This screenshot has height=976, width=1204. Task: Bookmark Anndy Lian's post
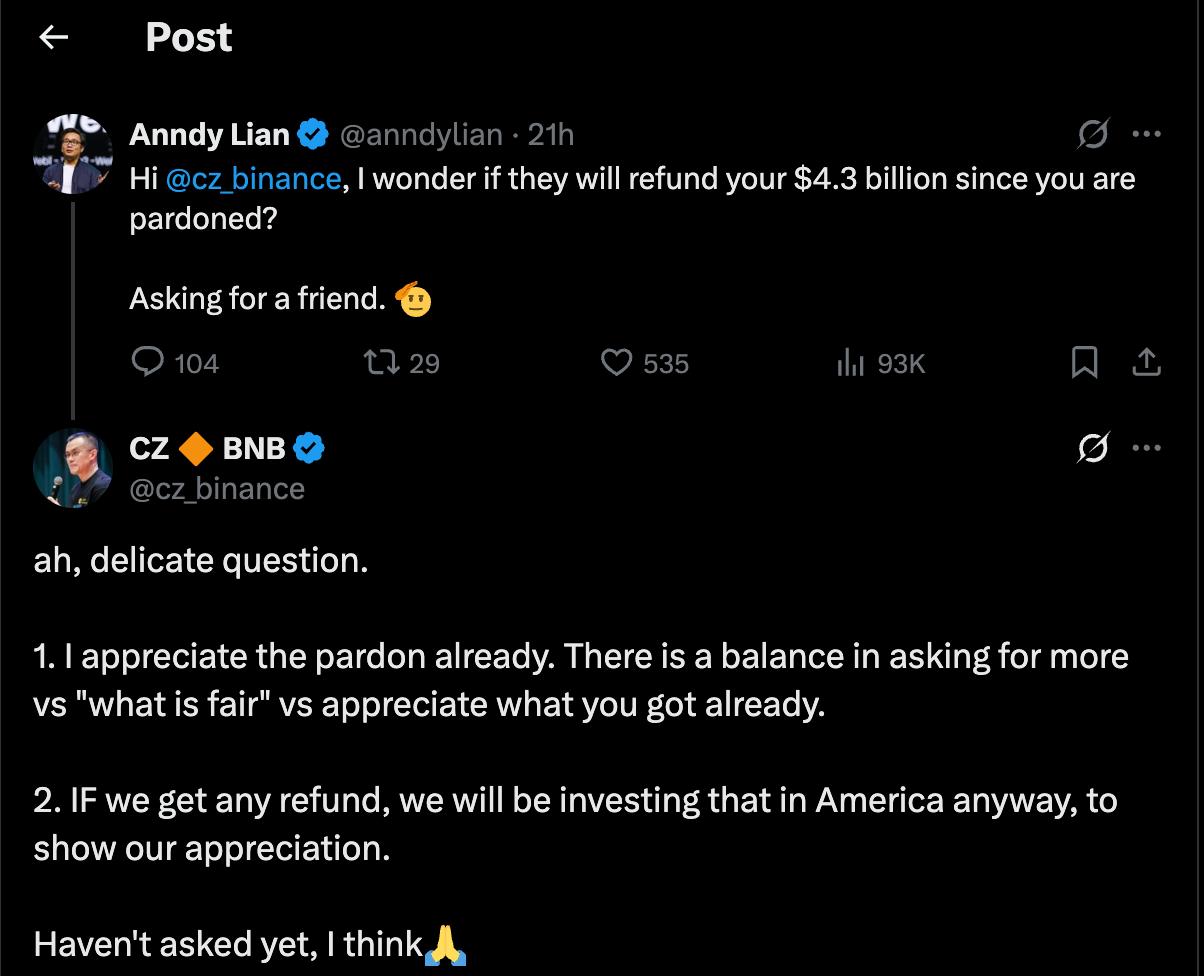[1084, 362]
